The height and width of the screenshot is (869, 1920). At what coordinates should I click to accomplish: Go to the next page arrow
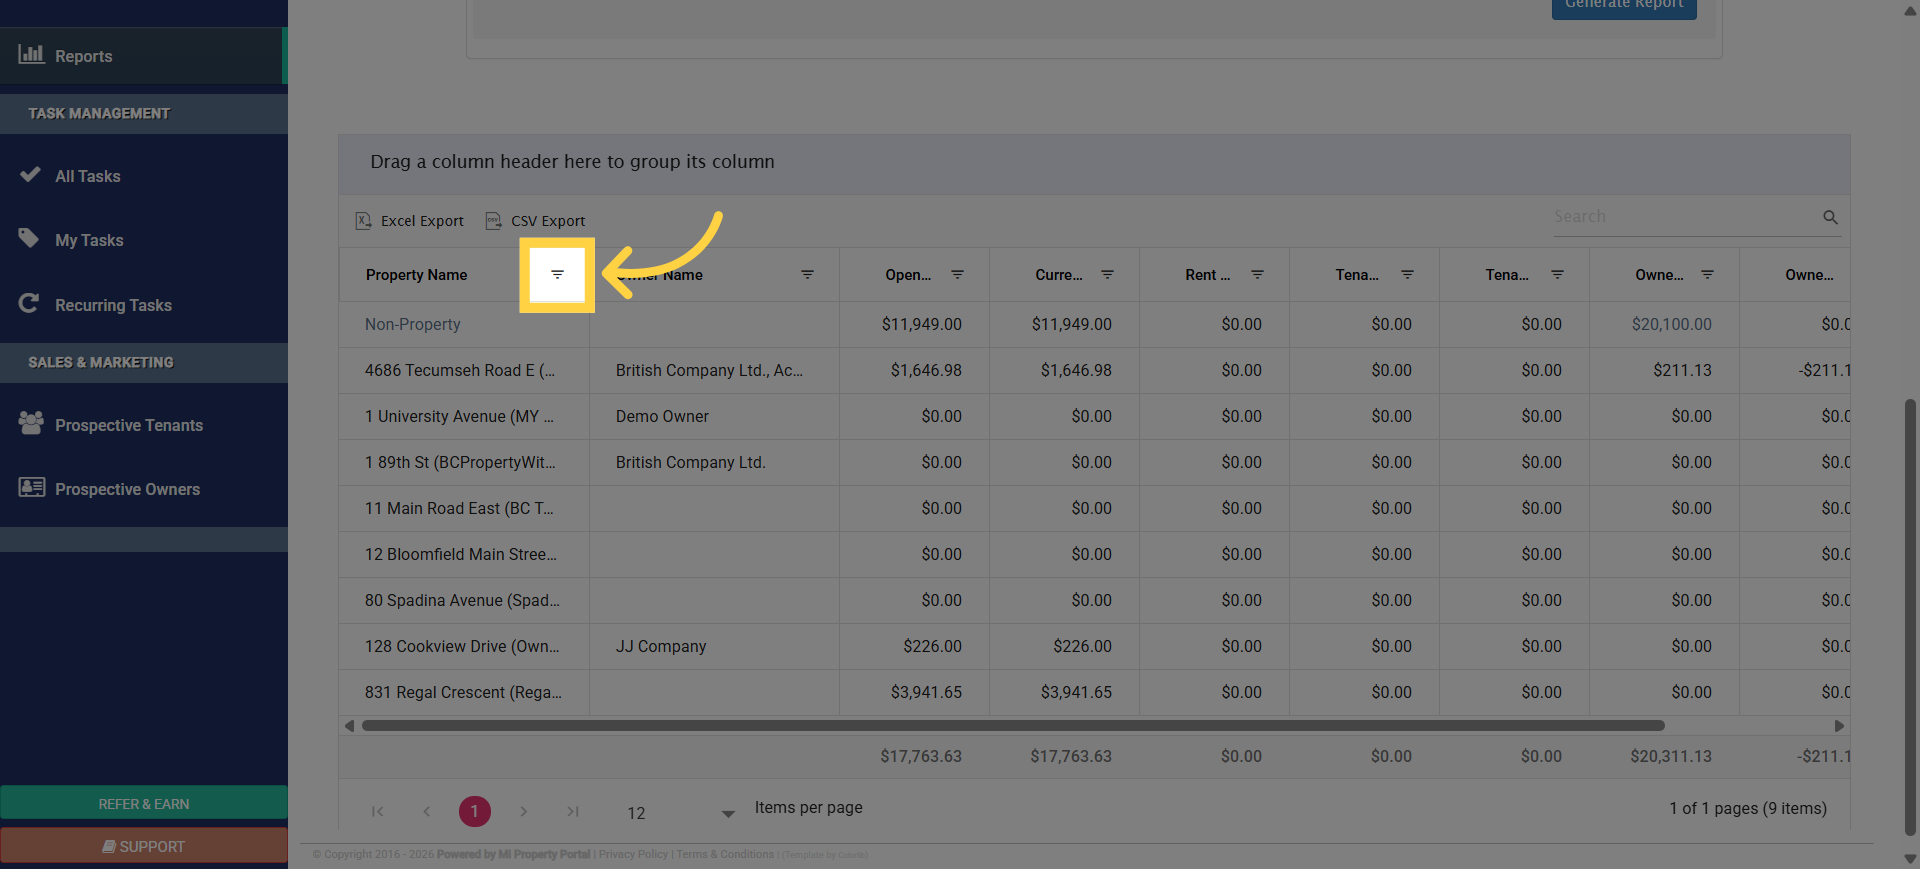click(524, 812)
